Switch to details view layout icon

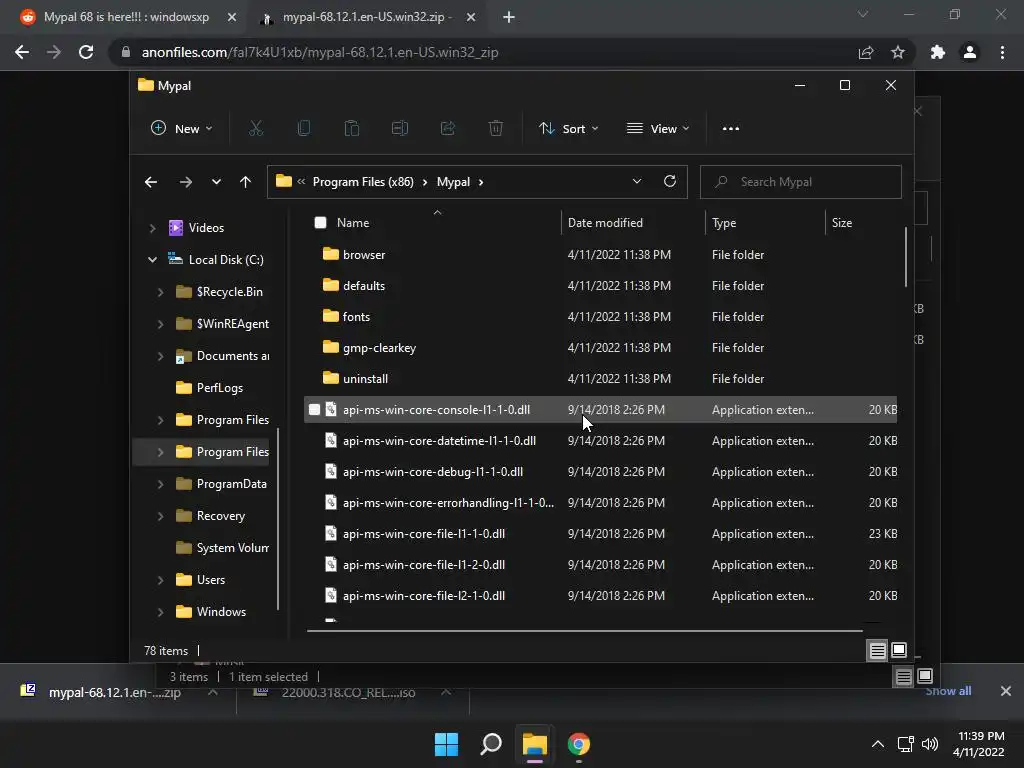(877, 650)
